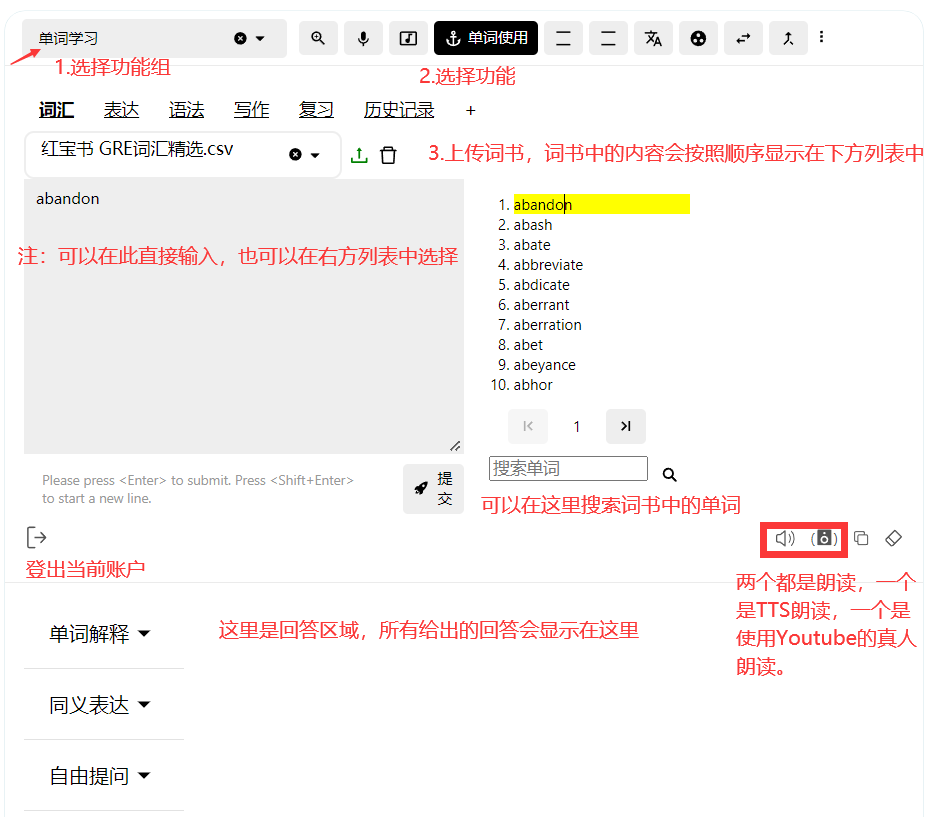Click the swap arrows icon in toolbar
934x817 pixels.
[743, 37]
